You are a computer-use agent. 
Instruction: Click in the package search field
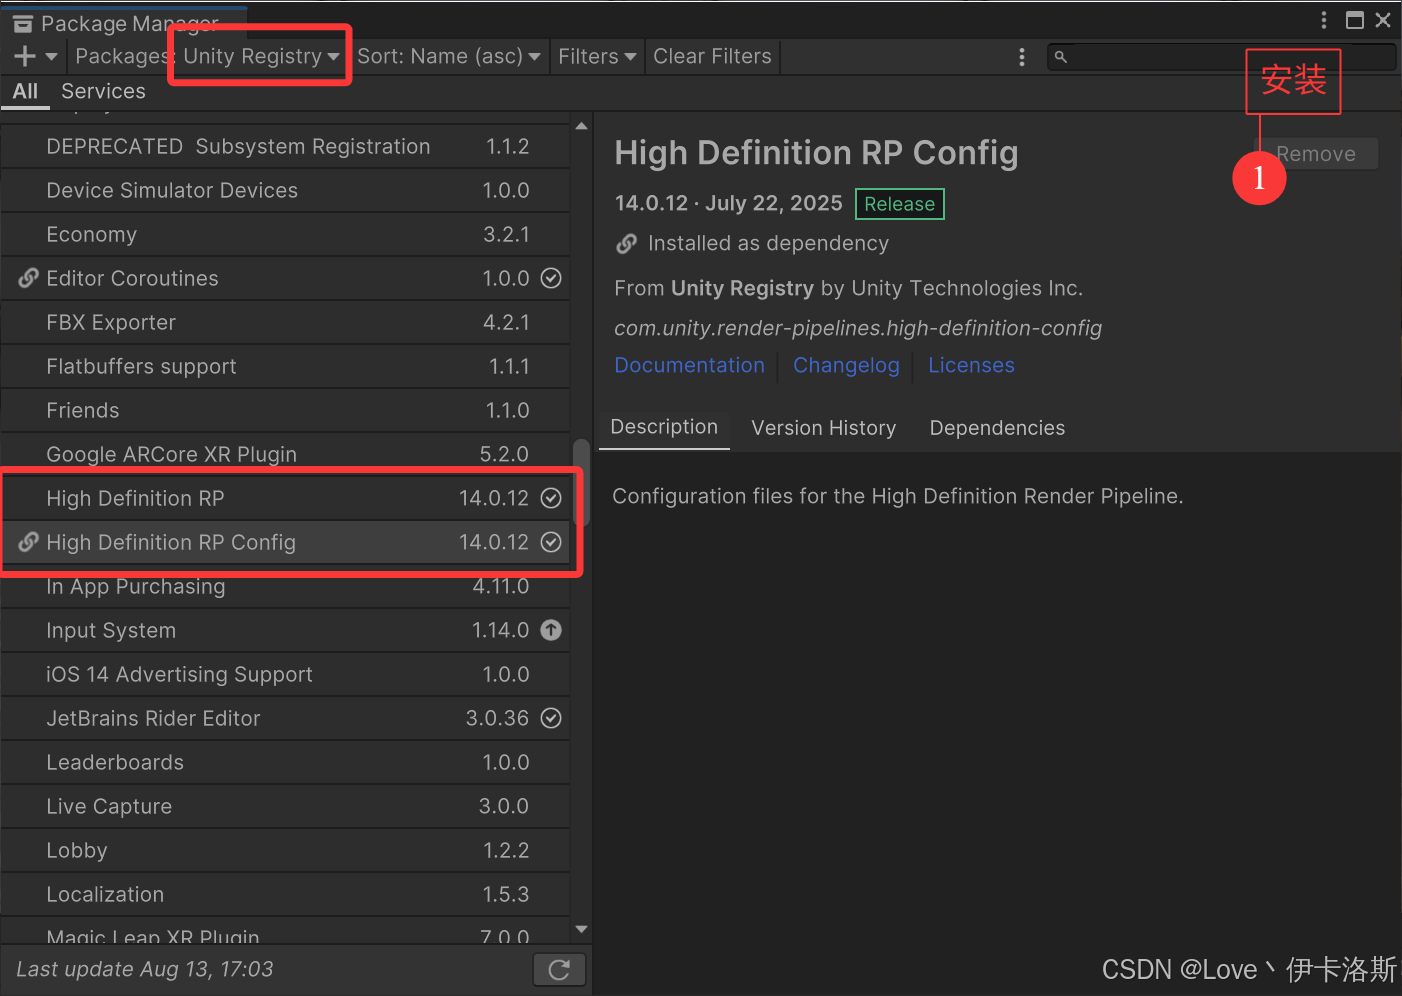tap(1221, 57)
